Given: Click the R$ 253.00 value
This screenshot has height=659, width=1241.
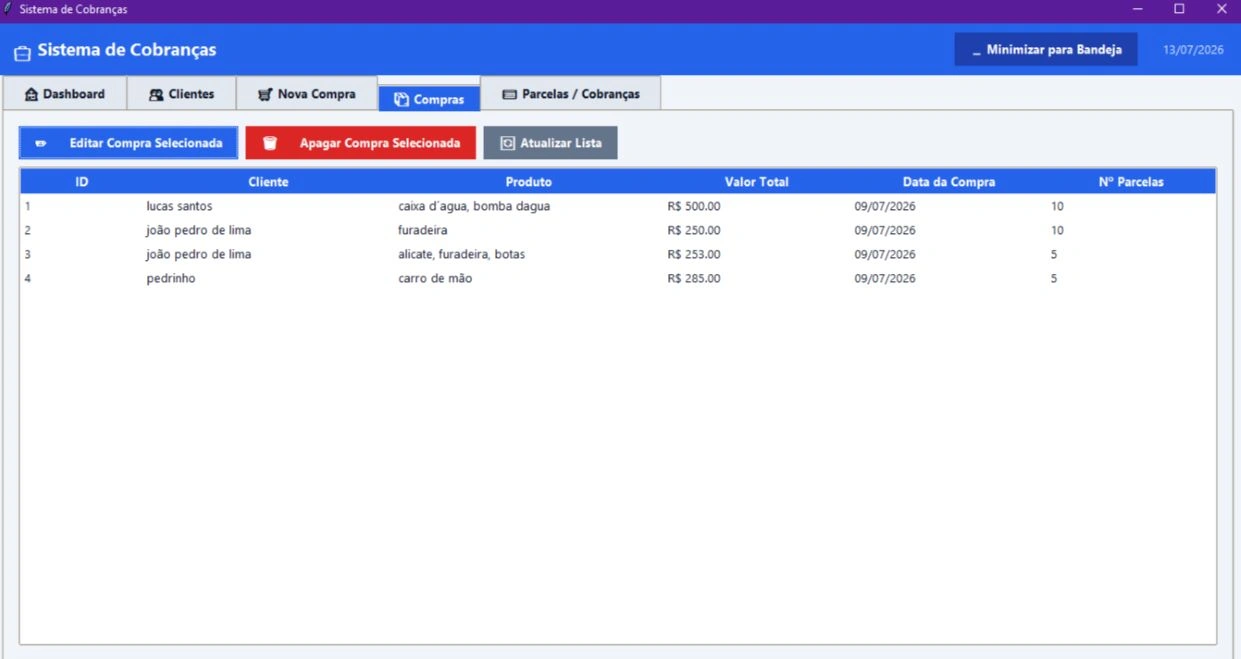Looking at the screenshot, I should [x=694, y=254].
